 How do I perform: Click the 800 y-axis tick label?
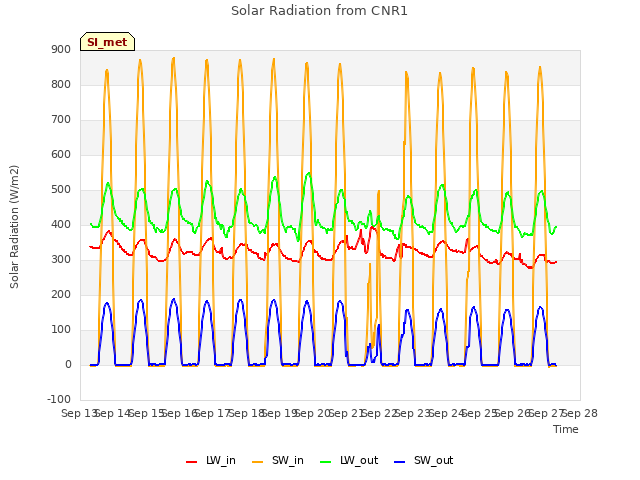pyautogui.click(x=61, y=84)
